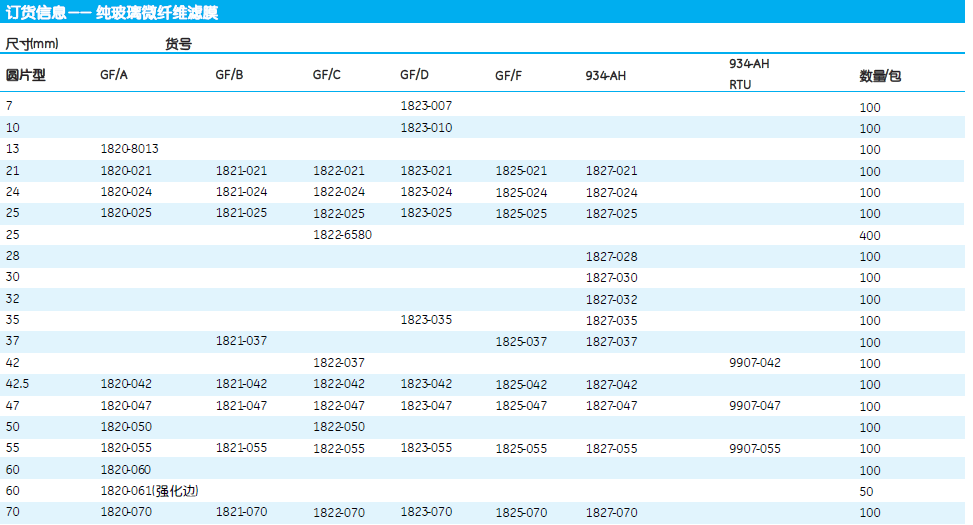Viewport: 973px width, 525px height.
Task: Select GF/C code 1822-021
Action: (x=339, y=171)
